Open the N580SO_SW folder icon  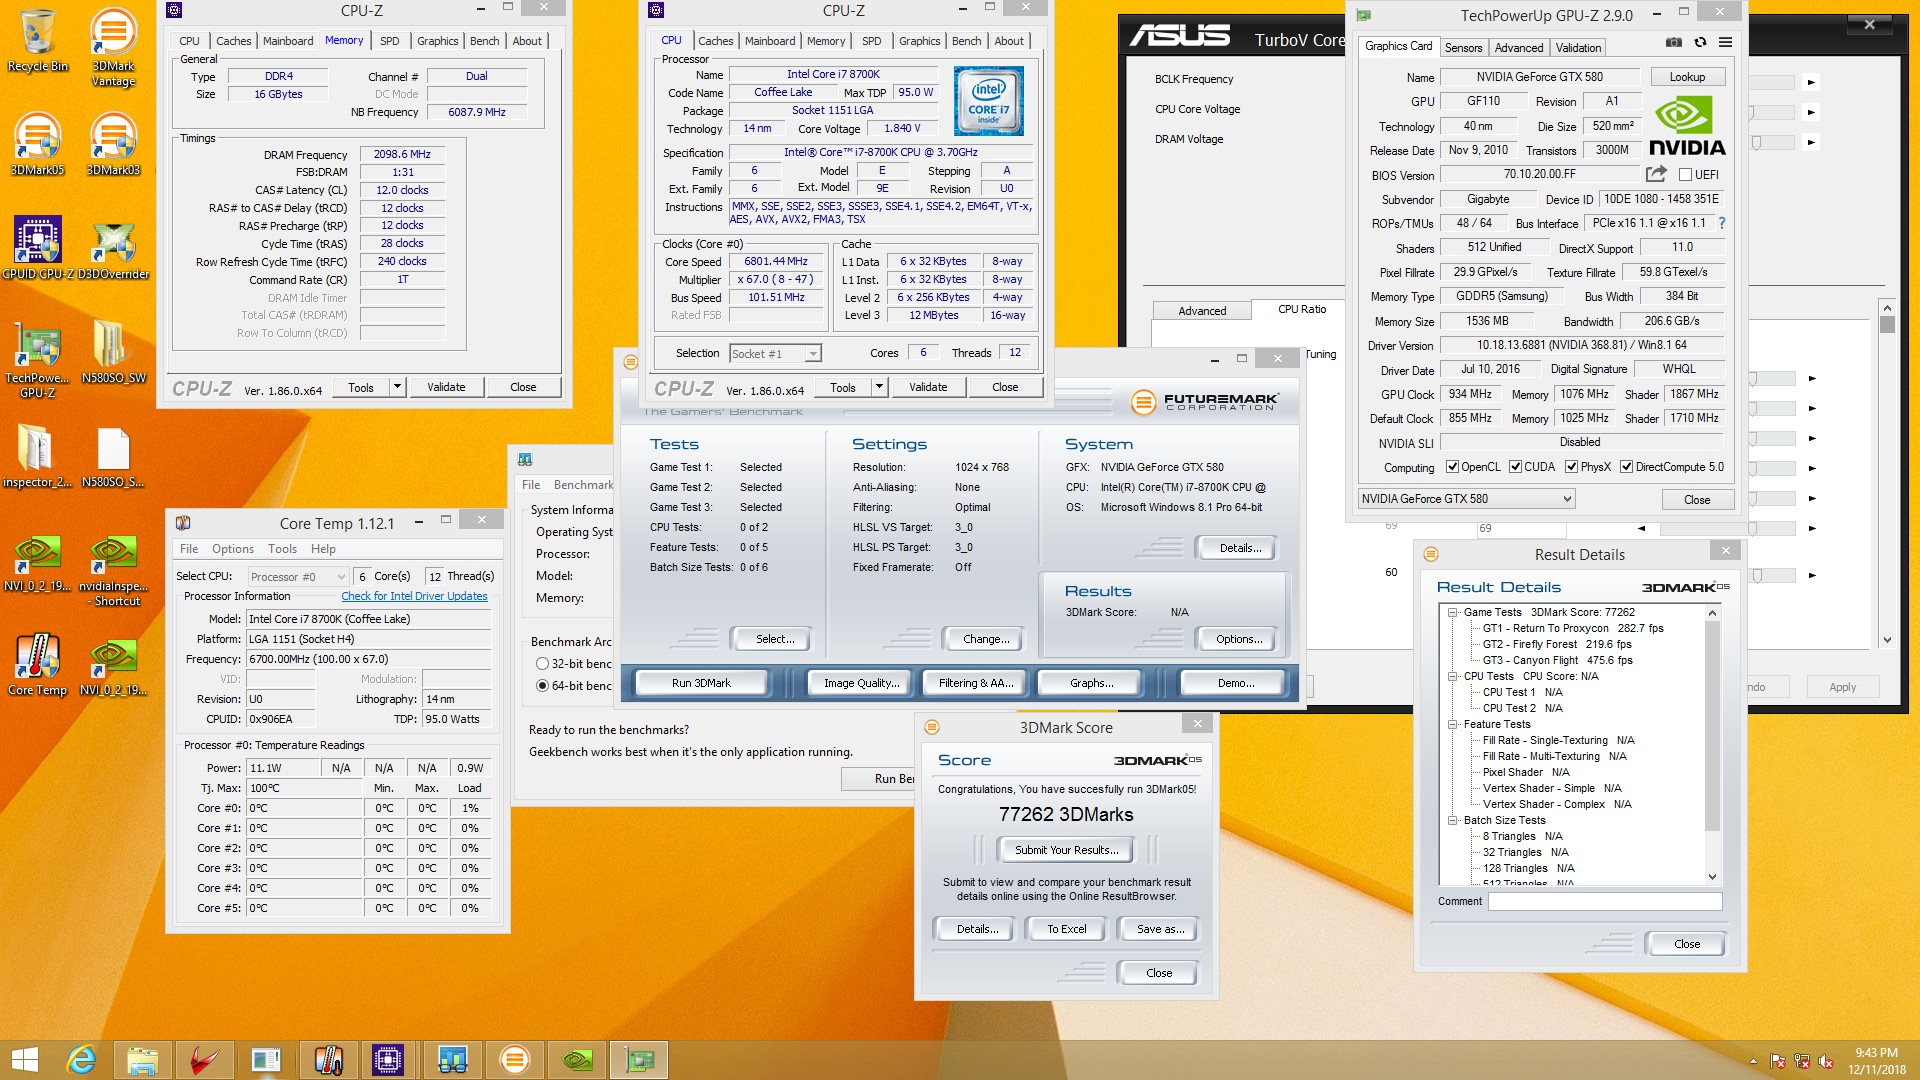point(113,353)
